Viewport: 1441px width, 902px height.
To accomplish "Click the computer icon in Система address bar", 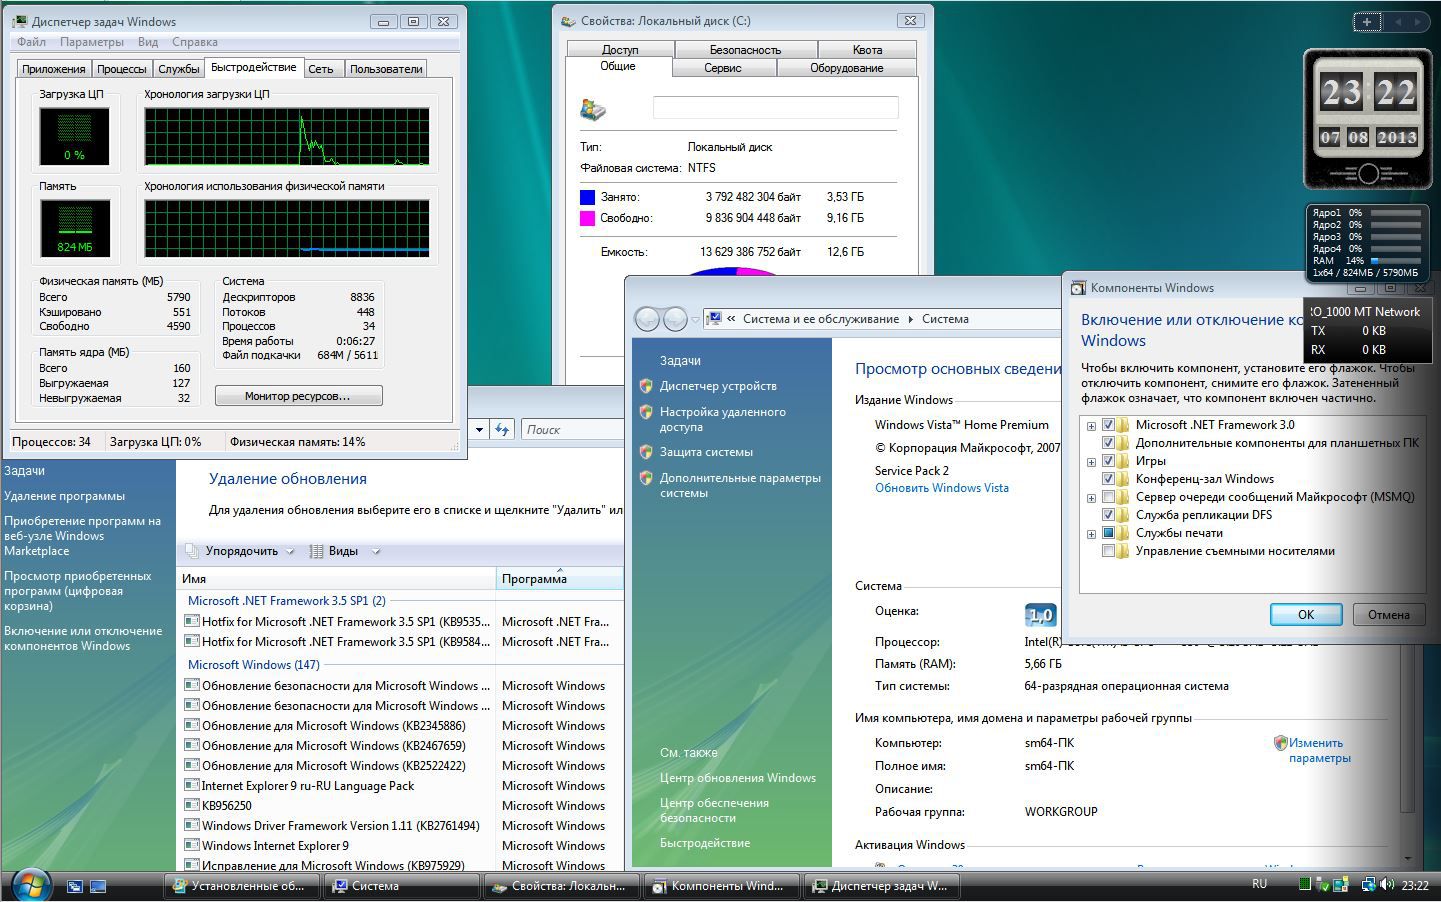I will pyautogui.click(x=714, y=319).
